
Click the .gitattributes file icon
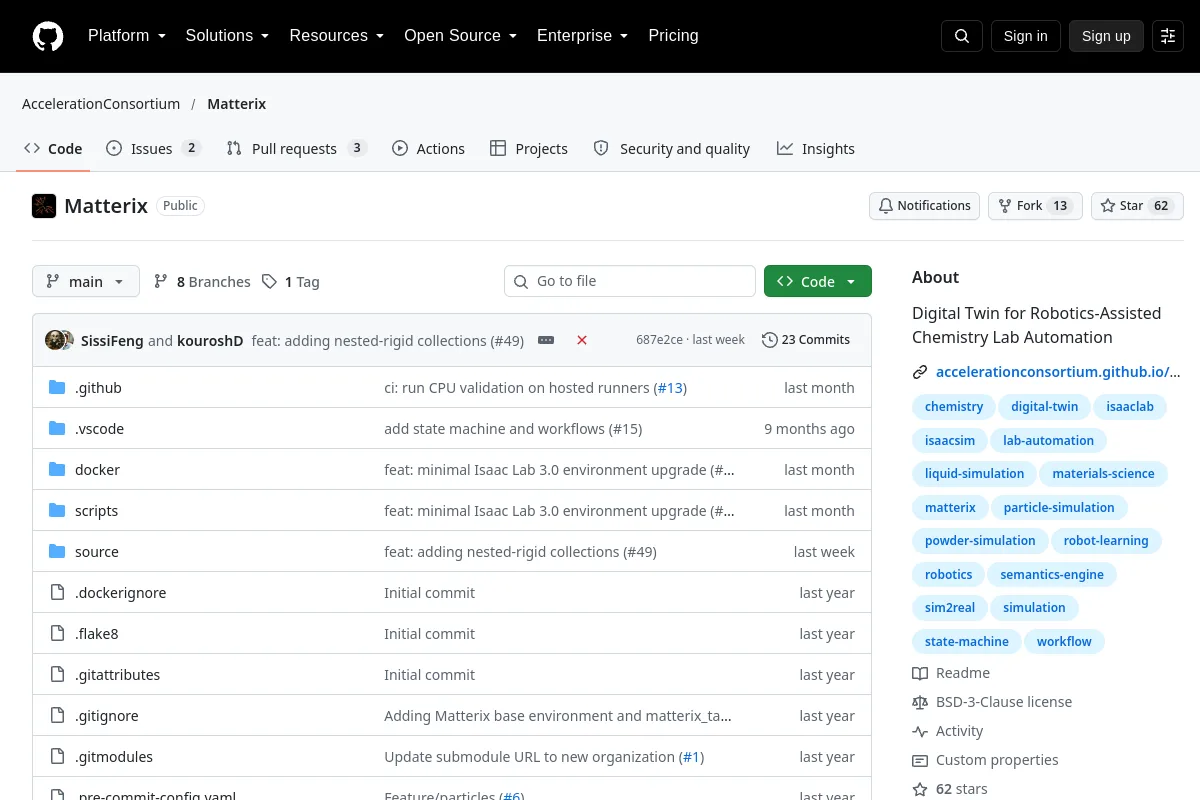(x=57, y=675)
